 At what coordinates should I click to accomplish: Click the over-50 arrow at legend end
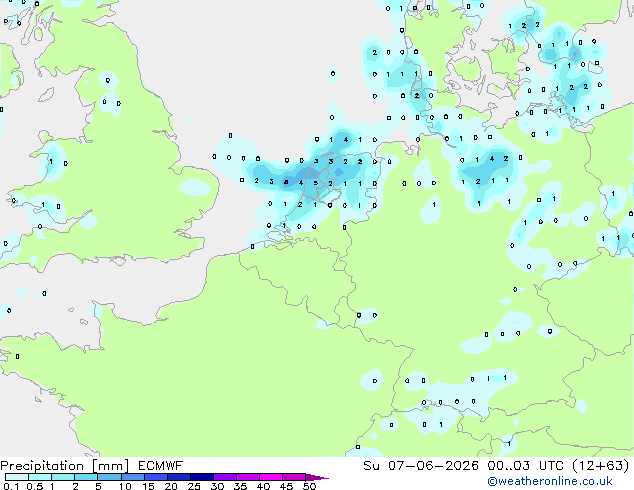click(x=317, y=477)
